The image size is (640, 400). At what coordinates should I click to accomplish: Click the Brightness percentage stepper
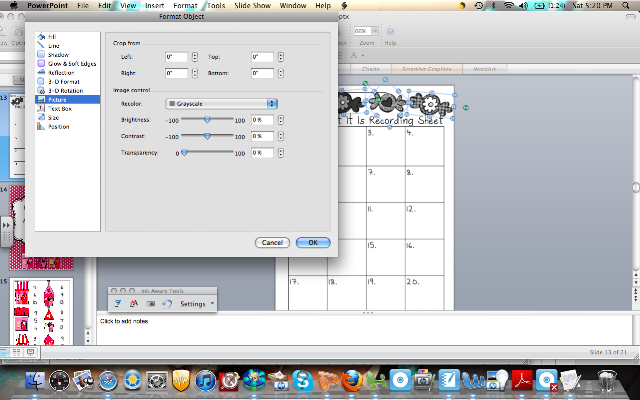(x=280, y=120)
